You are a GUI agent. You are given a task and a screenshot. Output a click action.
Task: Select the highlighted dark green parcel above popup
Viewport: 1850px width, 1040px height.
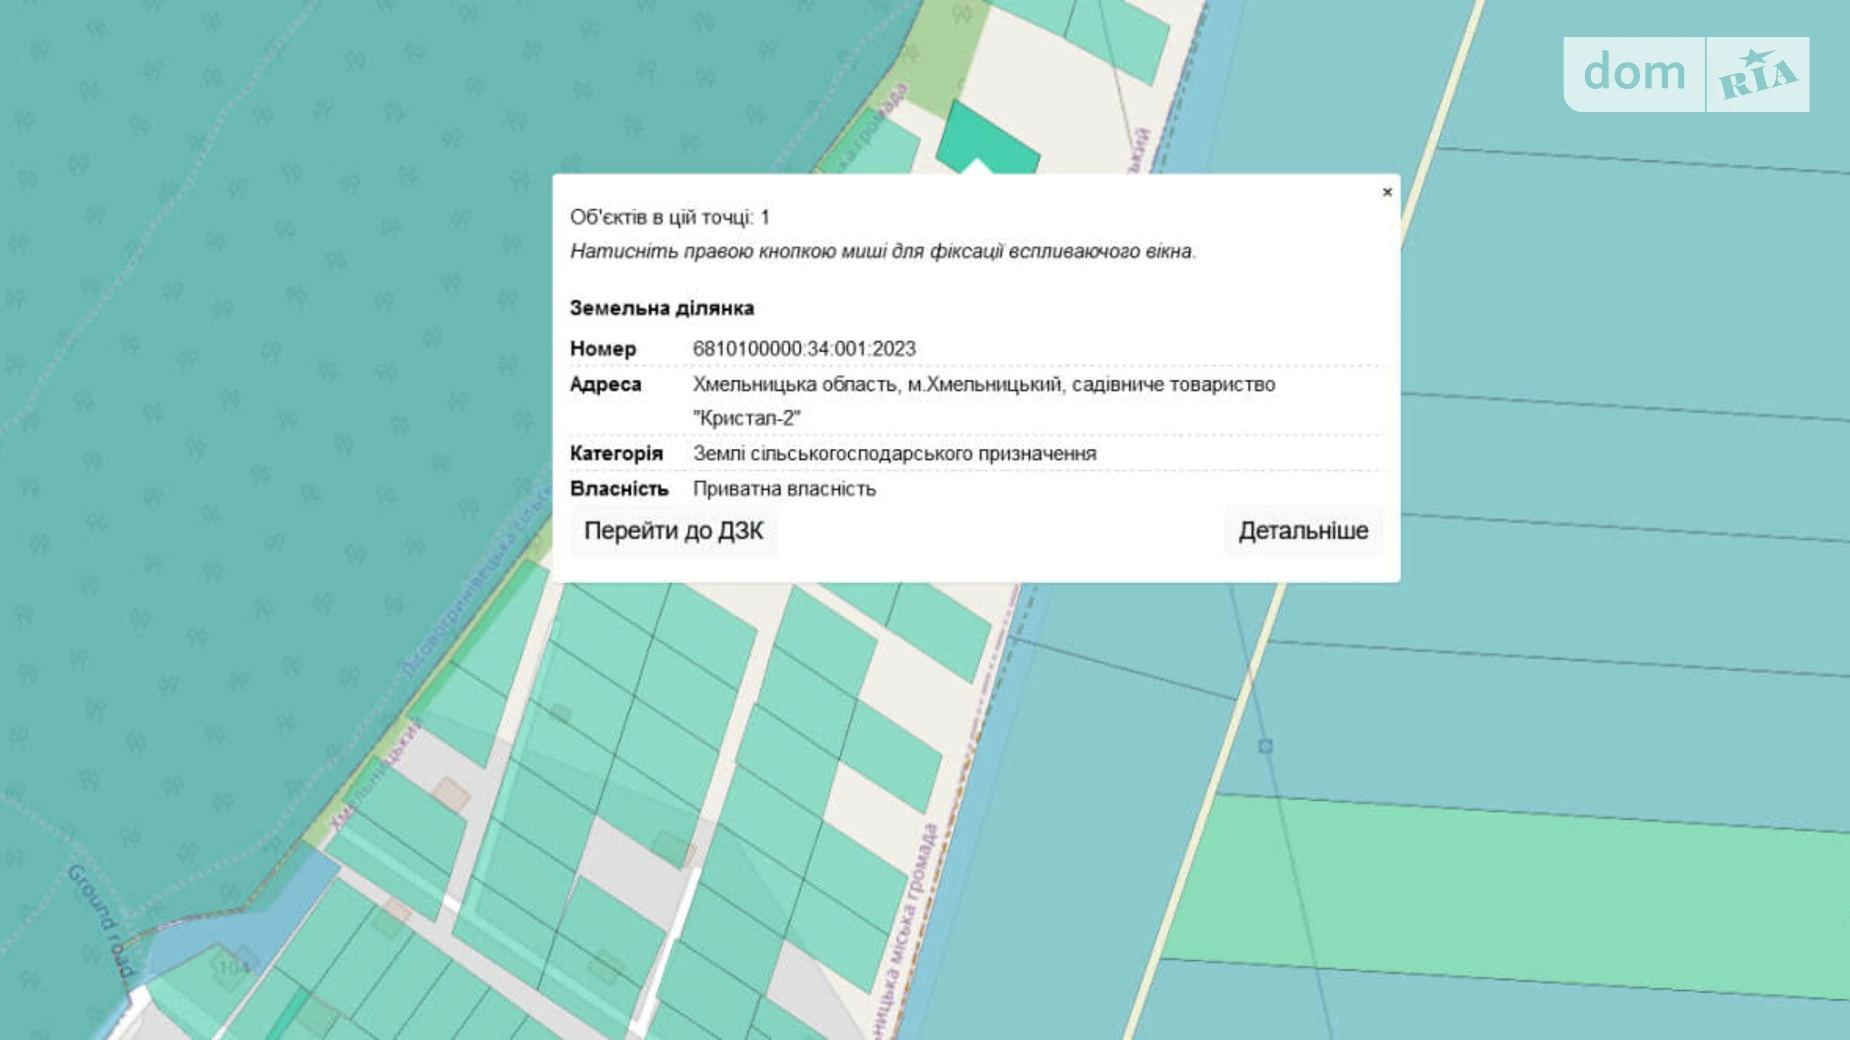coord(985,140)
